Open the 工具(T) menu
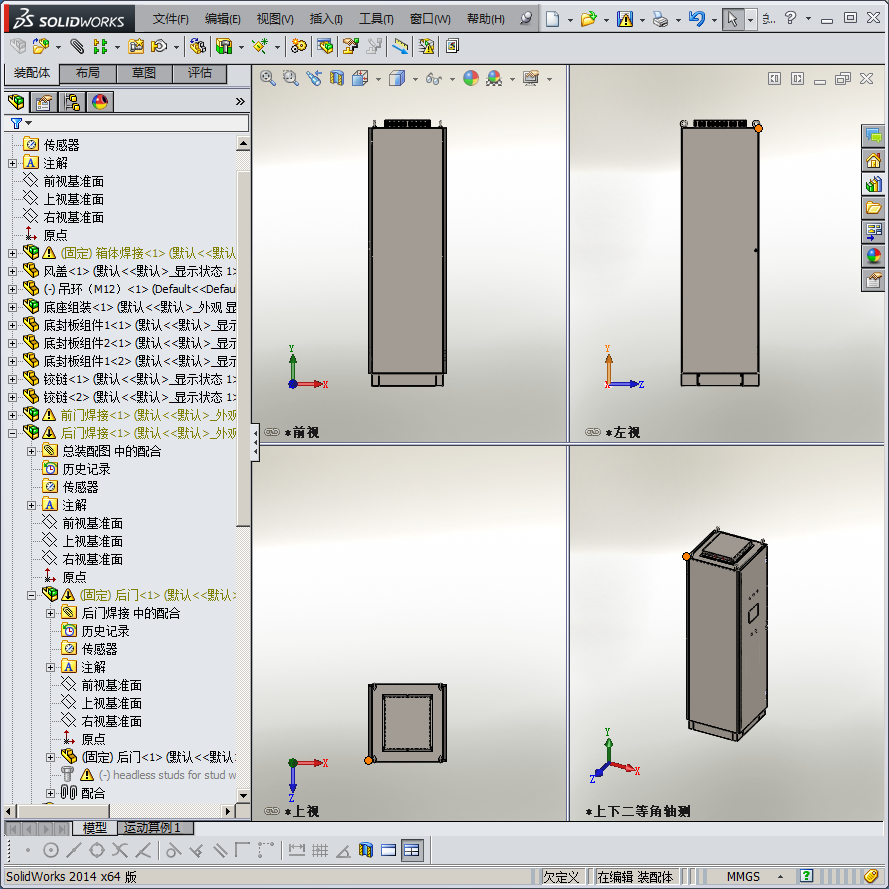Screen dimensions: 889x889 [376, 19]
